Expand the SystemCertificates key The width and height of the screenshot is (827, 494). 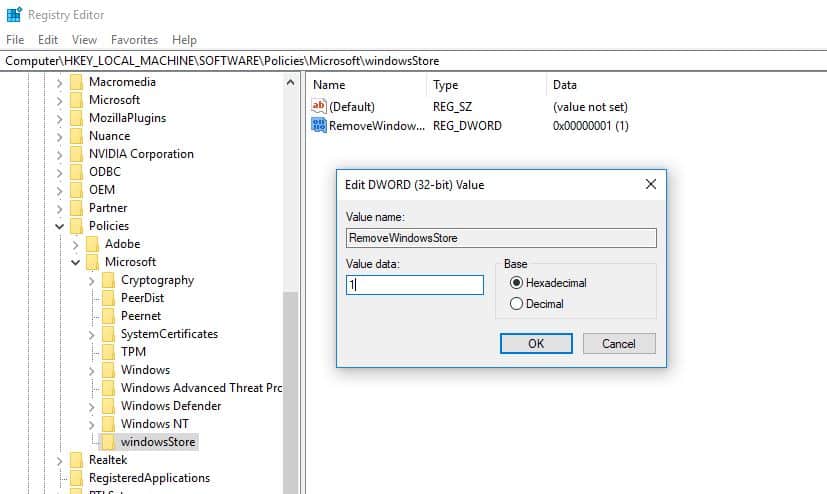point(92,335)
